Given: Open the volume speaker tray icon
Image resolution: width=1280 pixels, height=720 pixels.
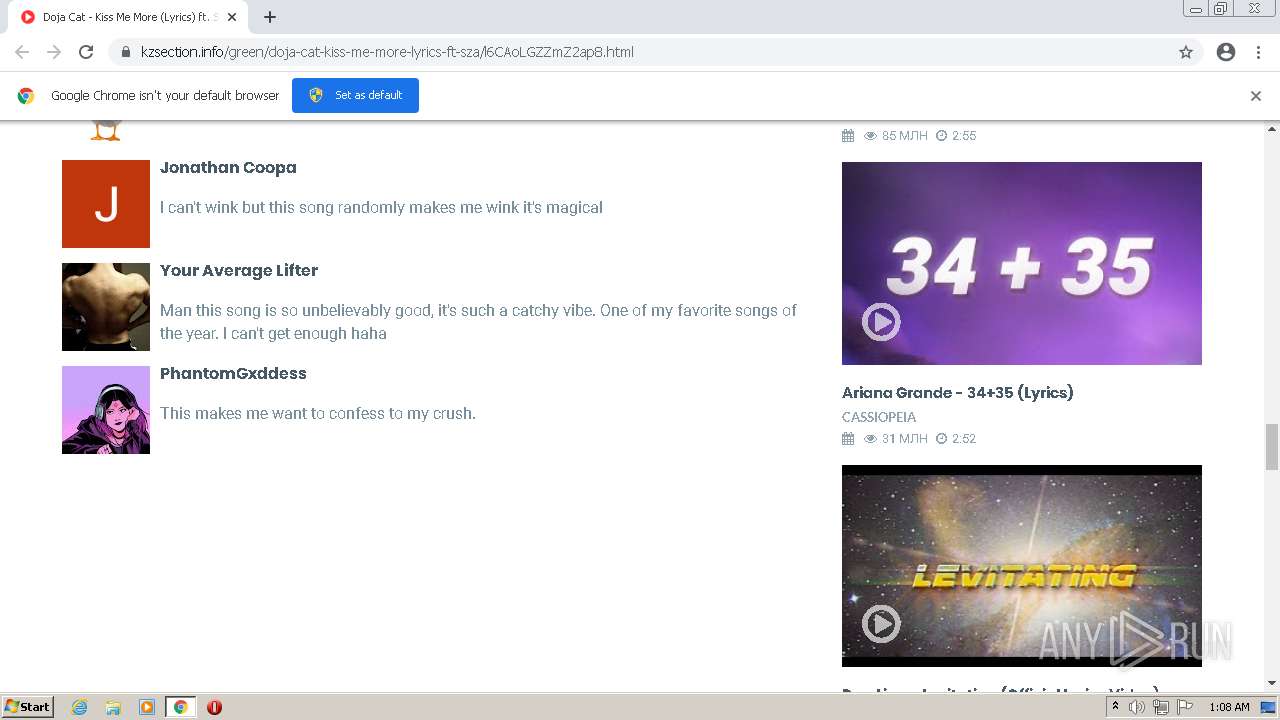Looking at the screenshot, I should point(1137,707).
